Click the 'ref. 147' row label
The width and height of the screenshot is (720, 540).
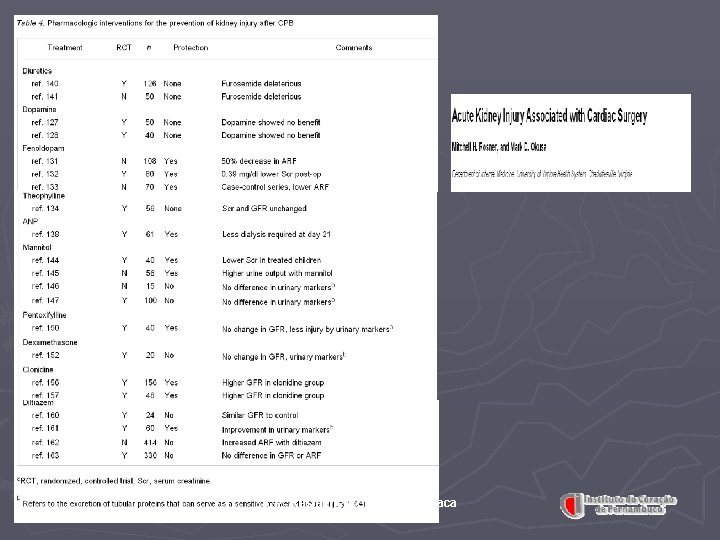pyautogui.click(x=45, y=300)
